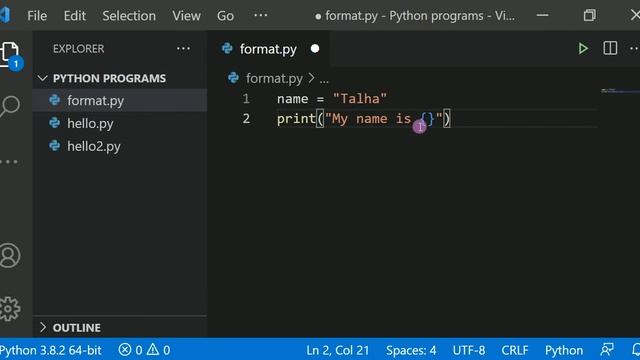The image size is (640, 360).
Task: Click the minimap at editor right edge
Action: pos(620,91)
